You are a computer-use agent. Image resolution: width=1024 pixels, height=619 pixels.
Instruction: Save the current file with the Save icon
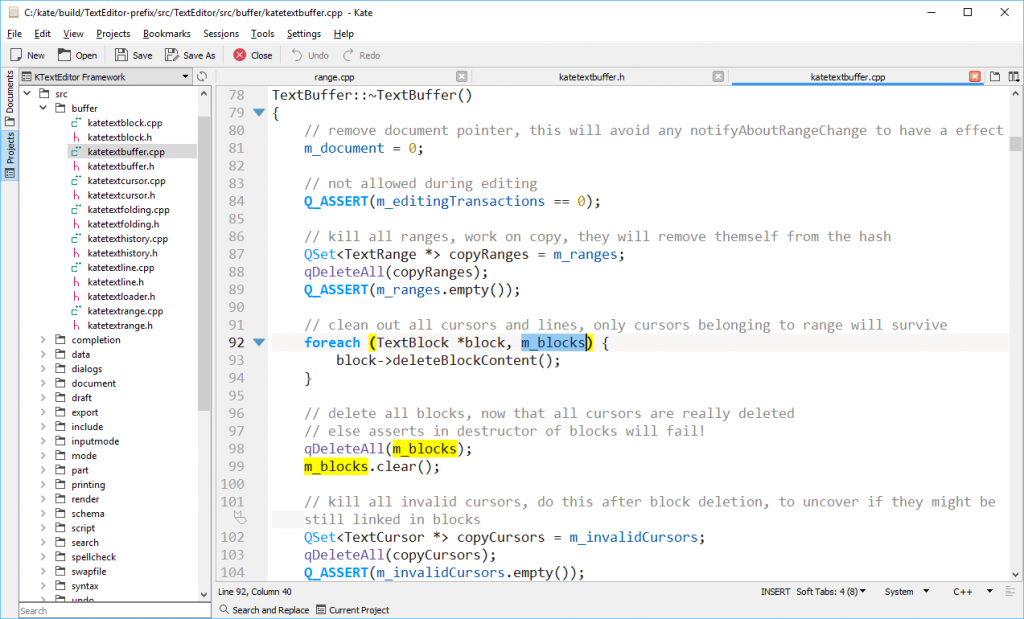coord(131,55)
